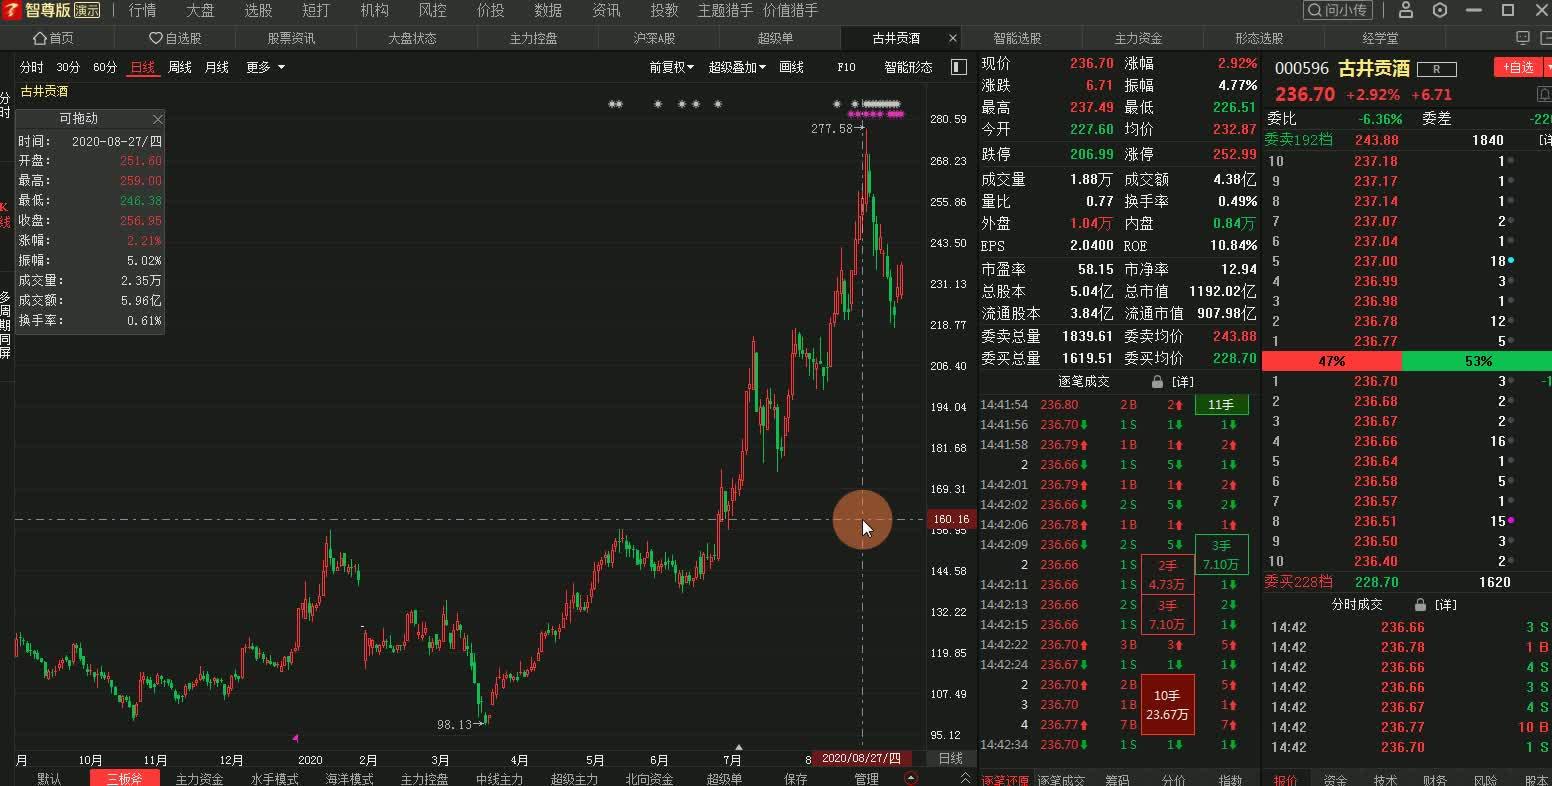Click the 演示 demo badge
The image size is (1552, 786).
tap(87, 10)
